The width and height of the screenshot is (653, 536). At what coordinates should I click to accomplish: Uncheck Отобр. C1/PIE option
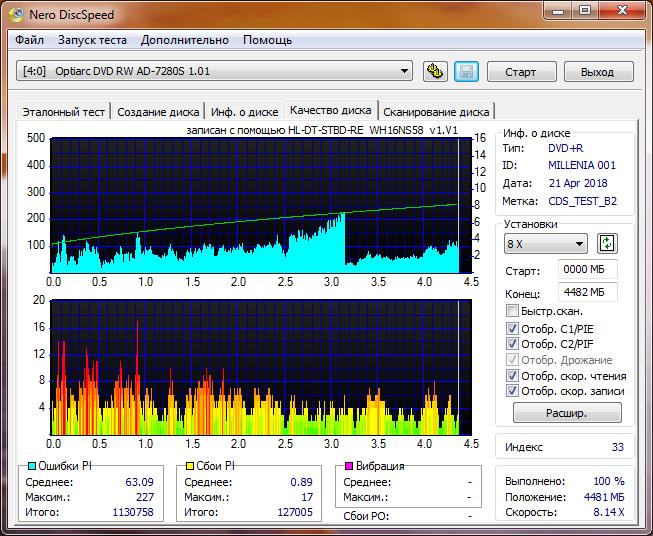(x=513, y=328)
